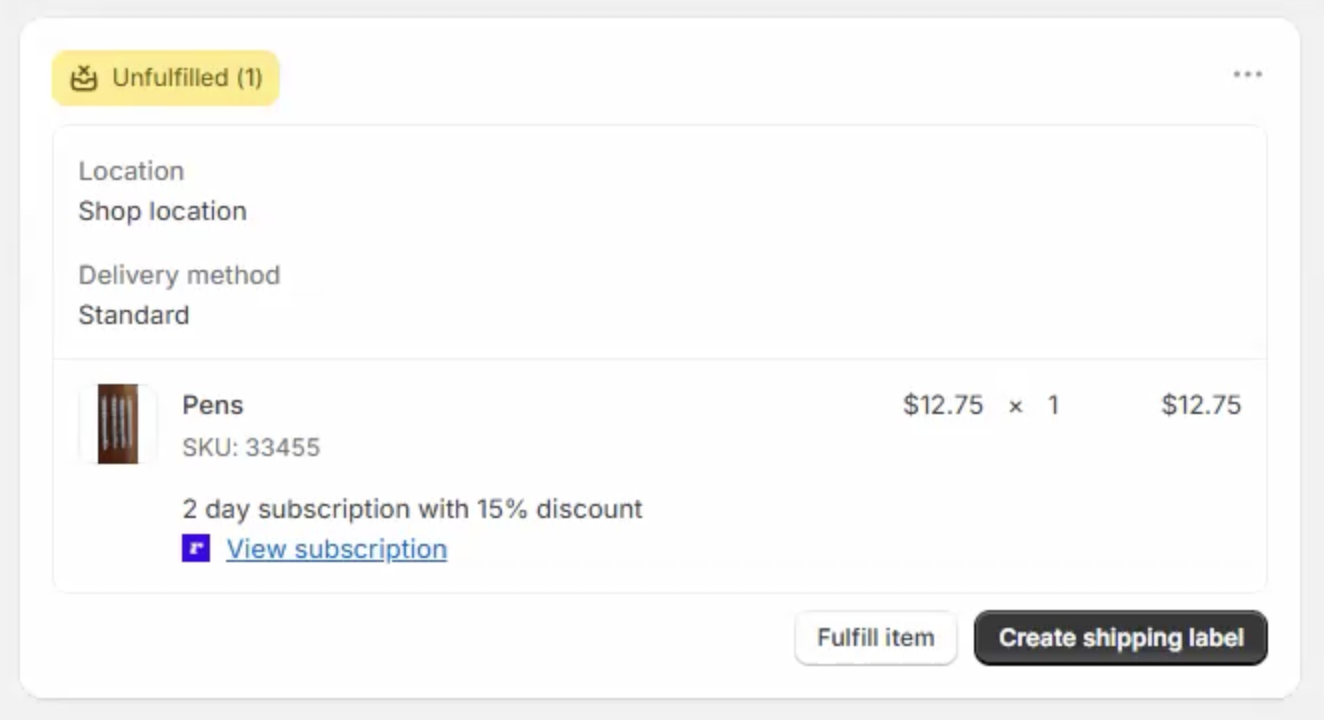Click the multiplication sign between price and quantity
Image resolution: width=1324 pixels, height=720 pixels.
[x=1015, y=406]
